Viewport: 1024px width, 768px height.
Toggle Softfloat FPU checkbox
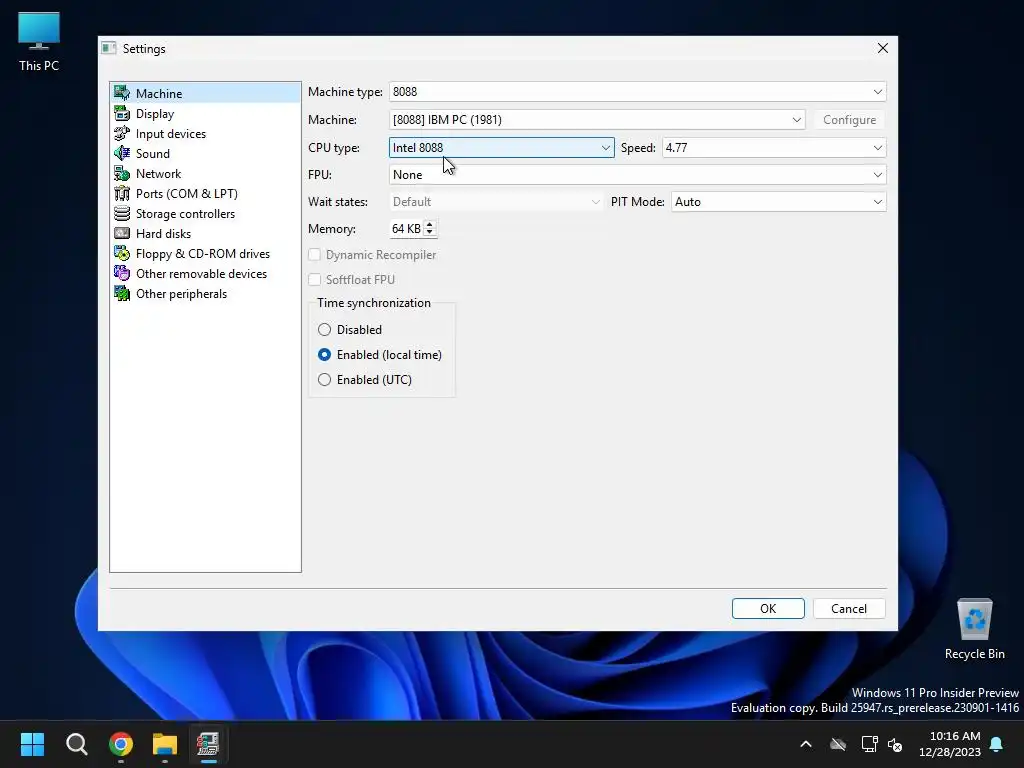pyautogui.click(x=315, y=280)
